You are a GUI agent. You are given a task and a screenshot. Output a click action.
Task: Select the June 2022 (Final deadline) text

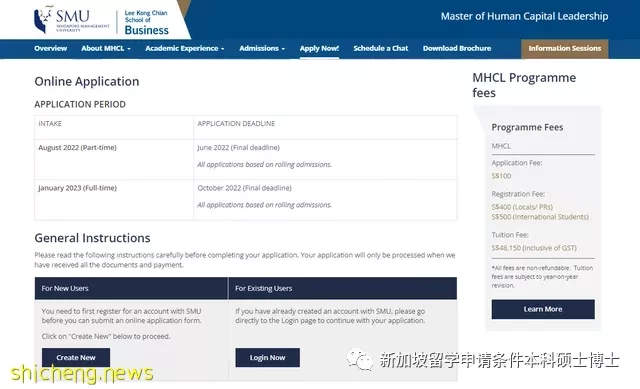238,148
